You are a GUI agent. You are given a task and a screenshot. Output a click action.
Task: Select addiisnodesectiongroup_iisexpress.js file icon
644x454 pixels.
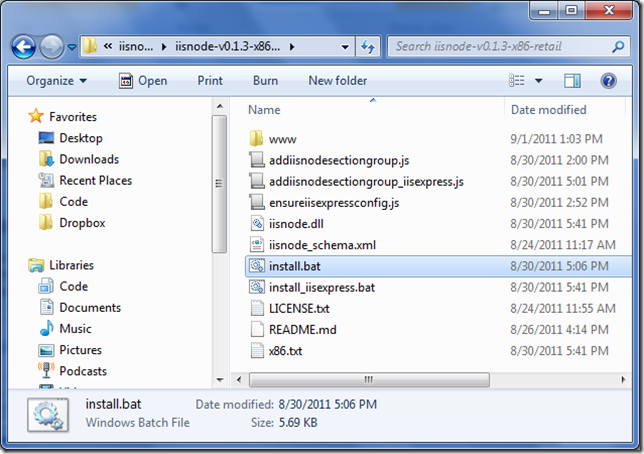coord(257,181)
